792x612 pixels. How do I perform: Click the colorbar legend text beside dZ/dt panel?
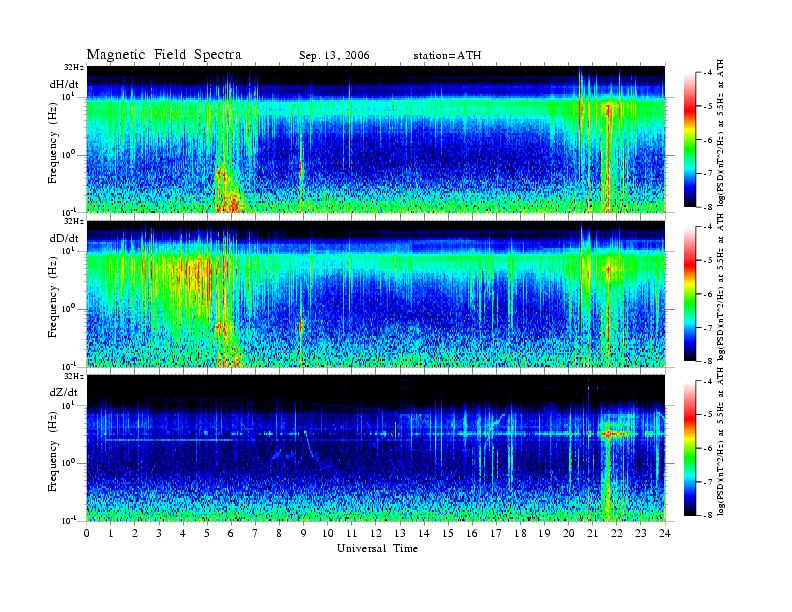coord(721,440)
